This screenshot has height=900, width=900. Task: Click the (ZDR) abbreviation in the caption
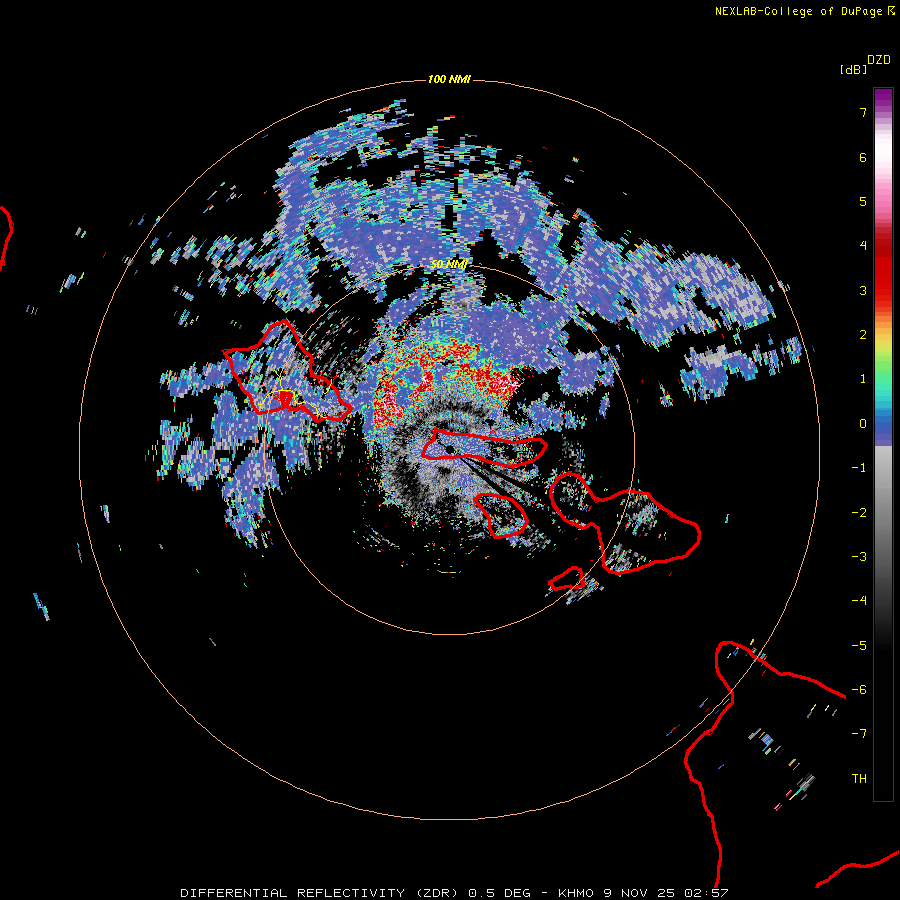[436, 893]
